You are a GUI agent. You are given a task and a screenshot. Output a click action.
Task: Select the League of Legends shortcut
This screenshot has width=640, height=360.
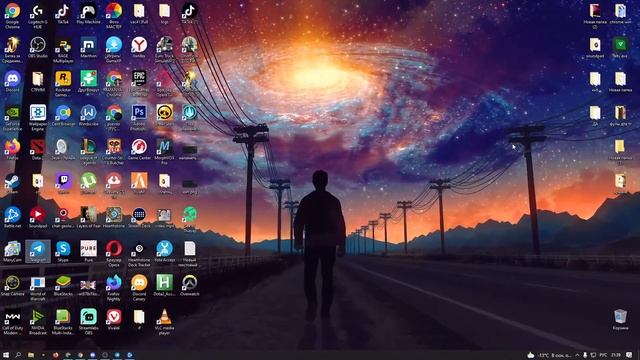[88, 152]
